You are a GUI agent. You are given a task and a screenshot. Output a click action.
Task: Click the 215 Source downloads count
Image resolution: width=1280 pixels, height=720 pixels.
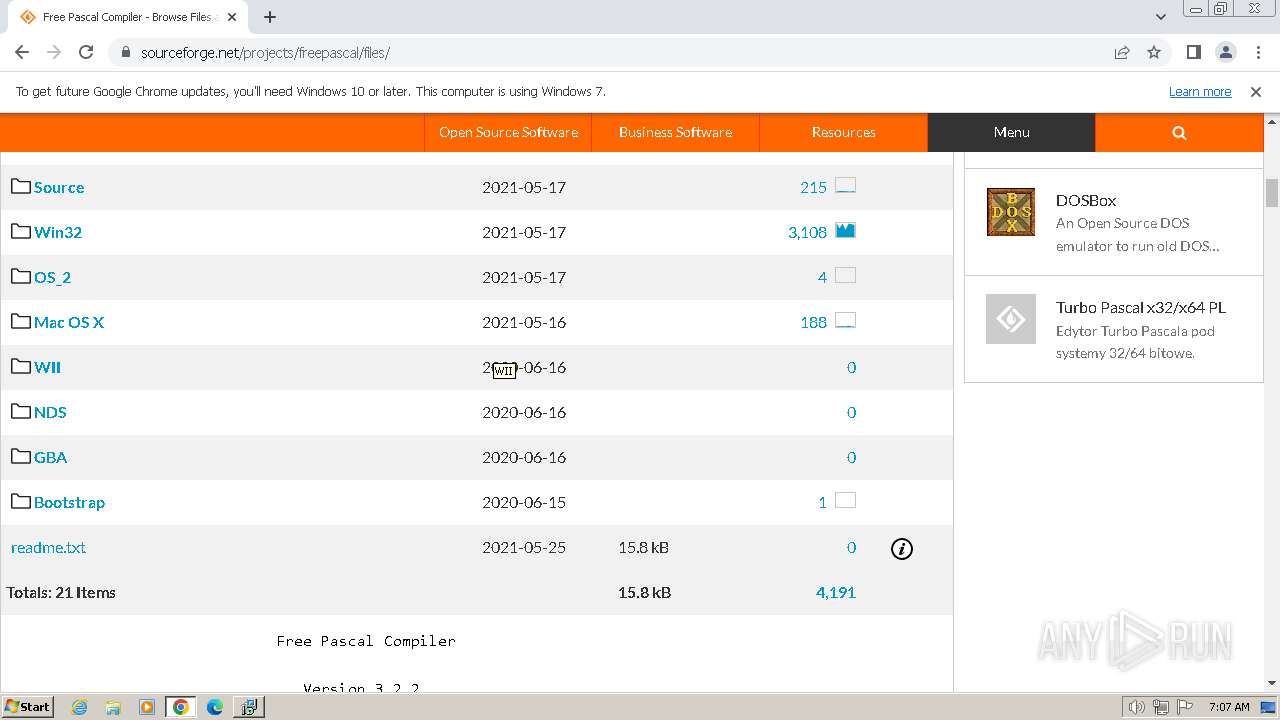point(813,187)
